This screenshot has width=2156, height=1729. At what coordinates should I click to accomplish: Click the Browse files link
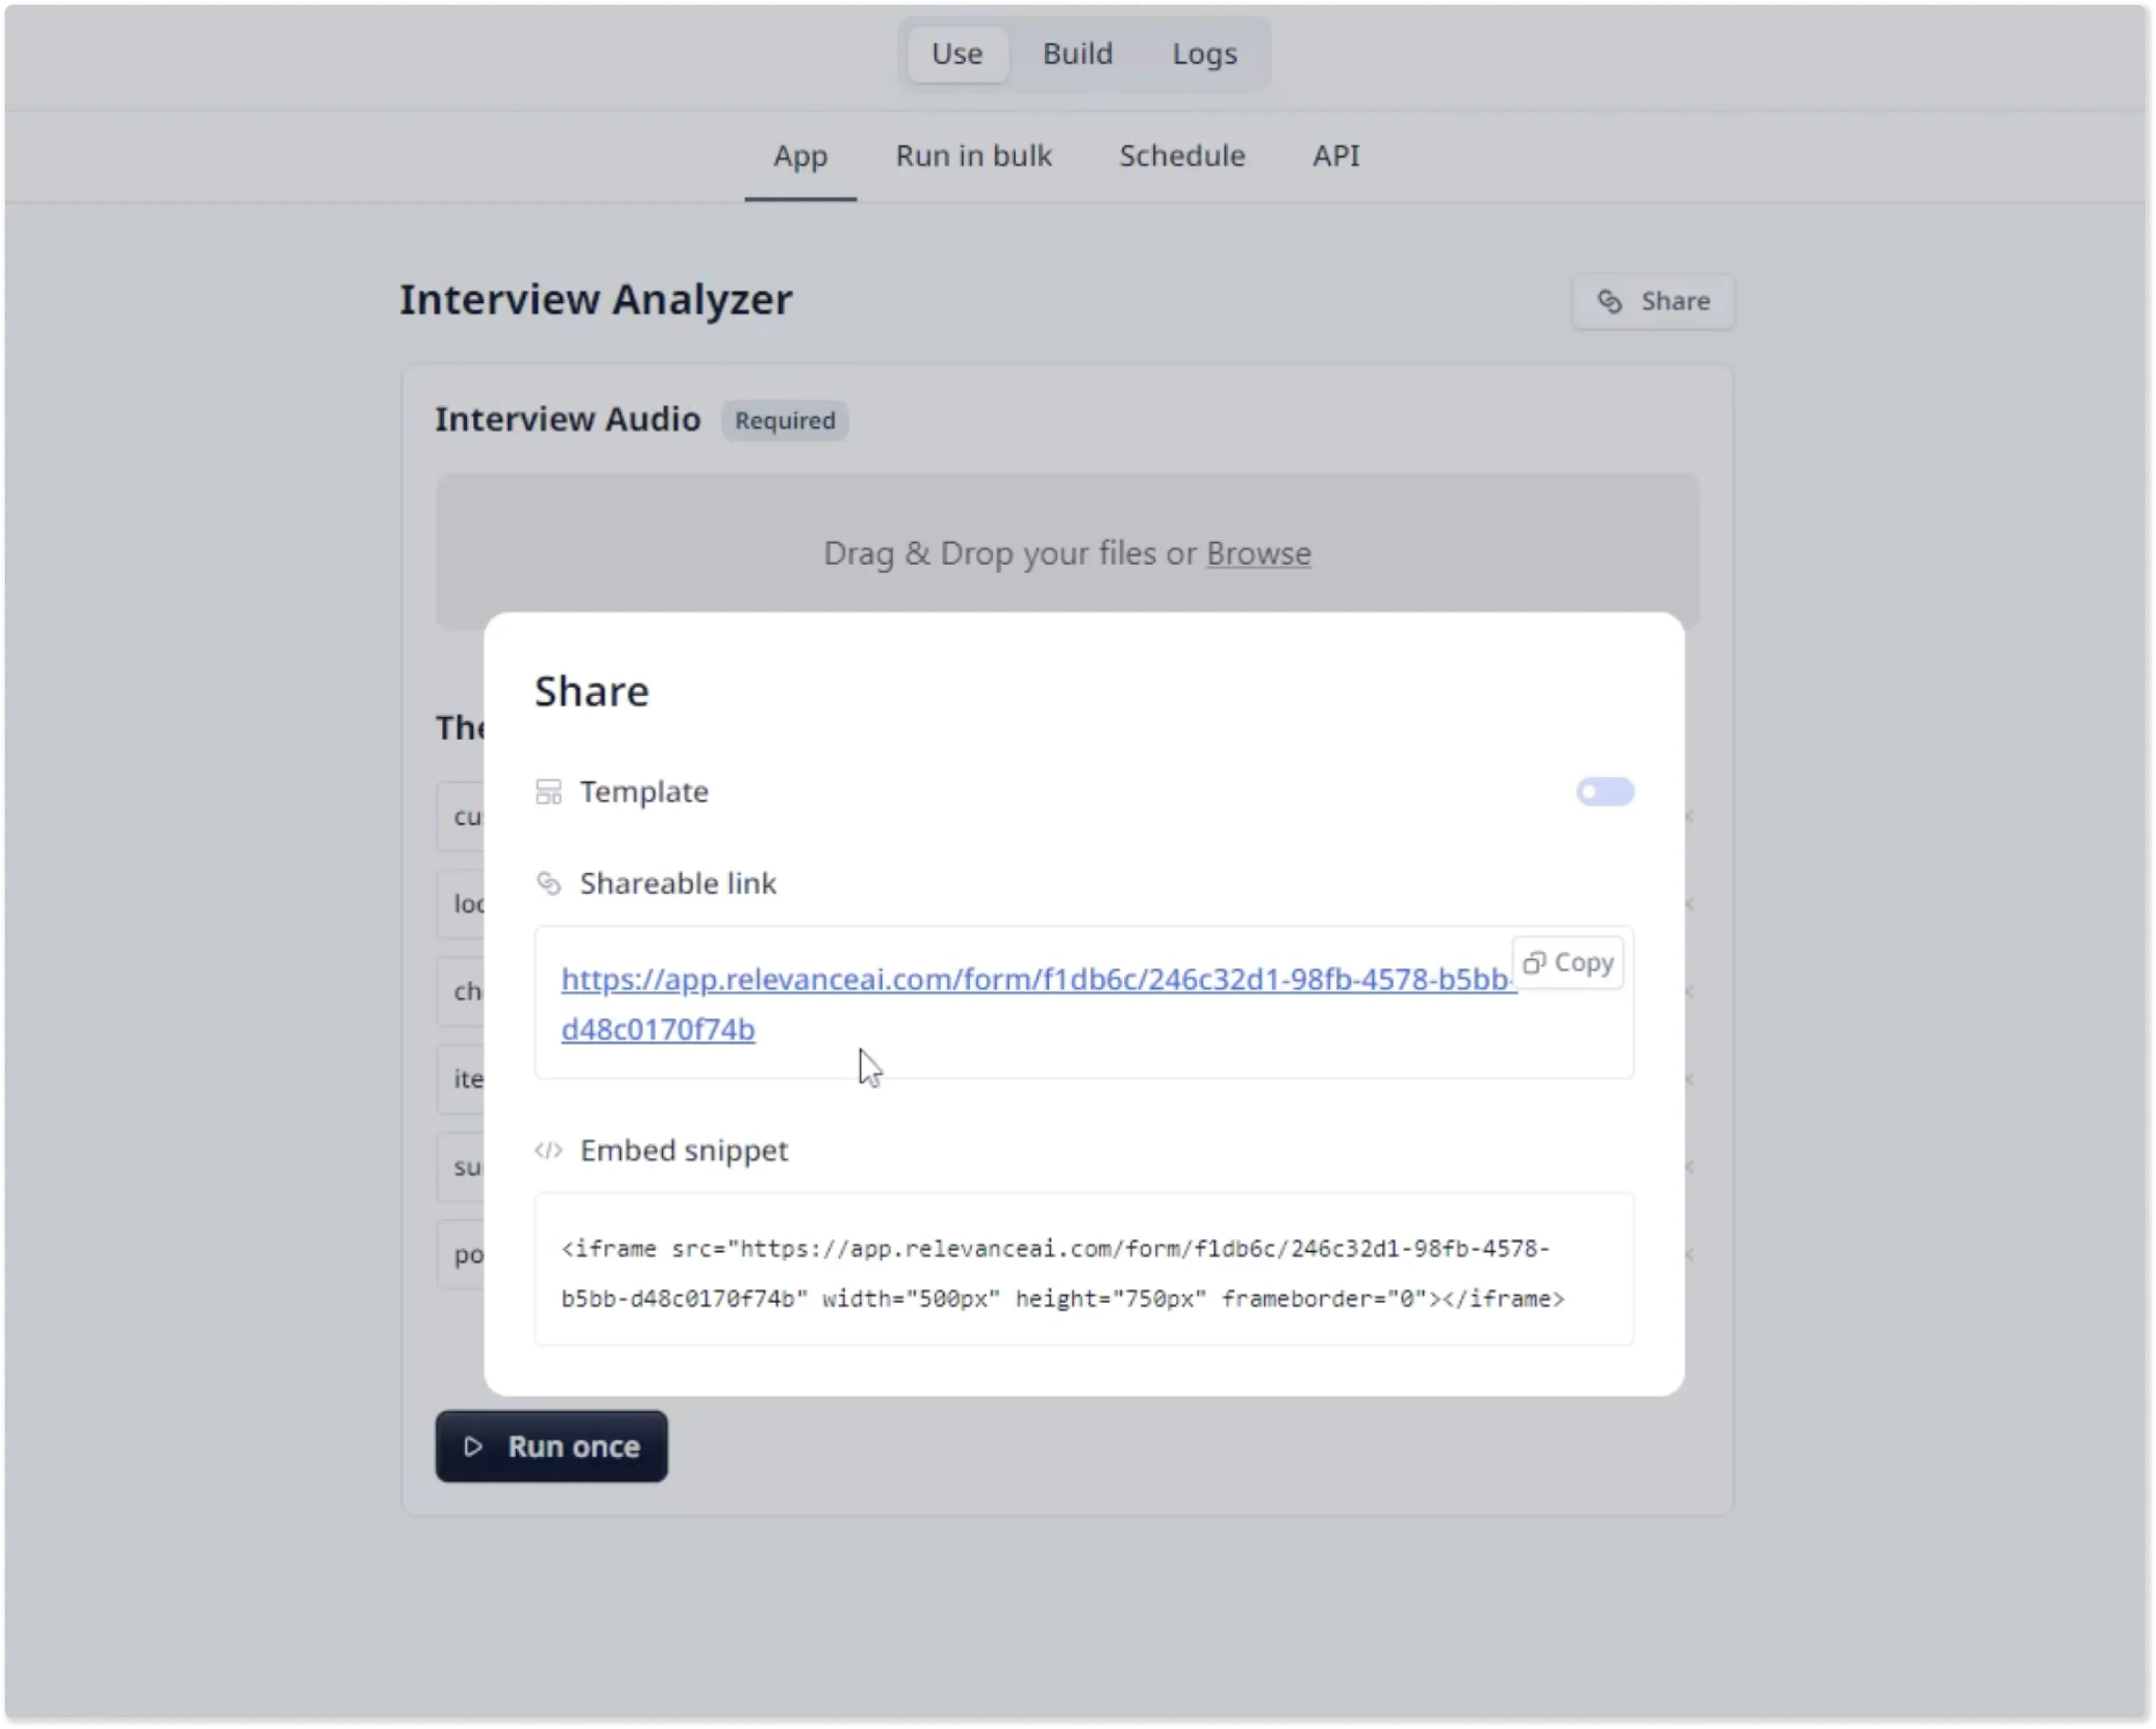click(x=1258, y=553)
